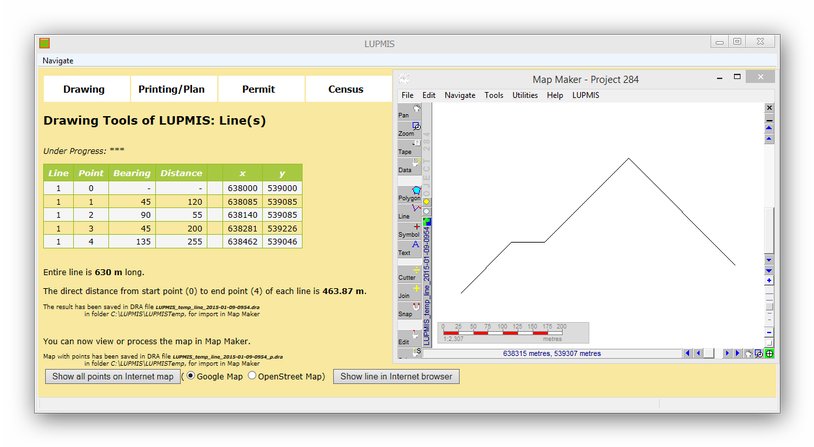
Task: Activate the Edit tool in Map Maker
Action: 409,337
